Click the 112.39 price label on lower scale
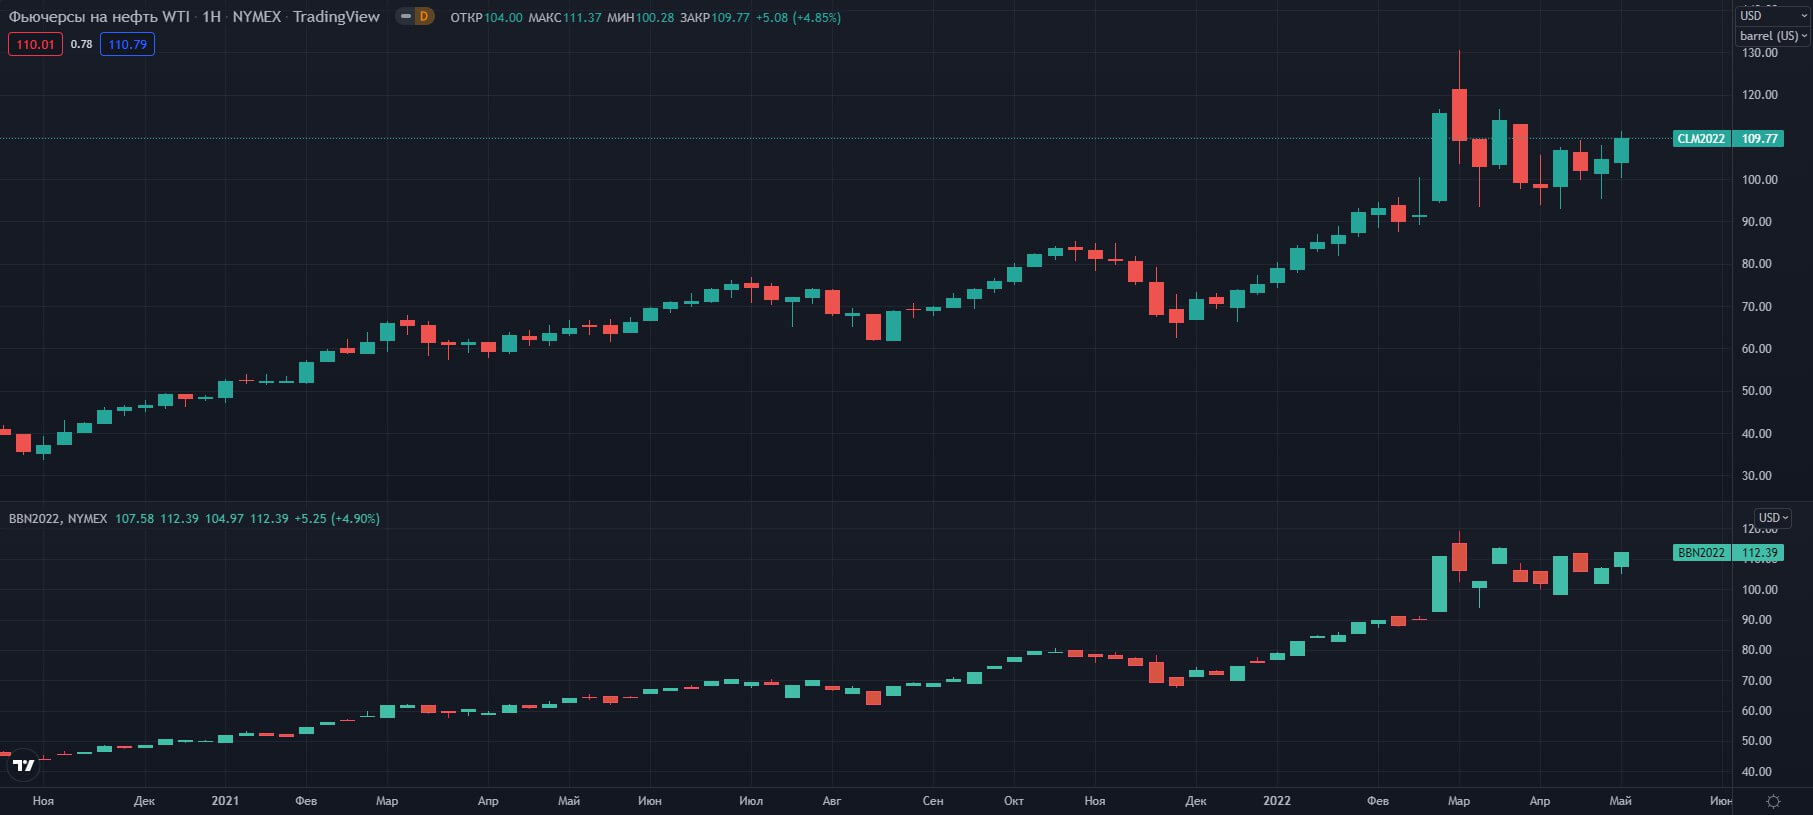 pyautogui.click(x=1759, y=552)
